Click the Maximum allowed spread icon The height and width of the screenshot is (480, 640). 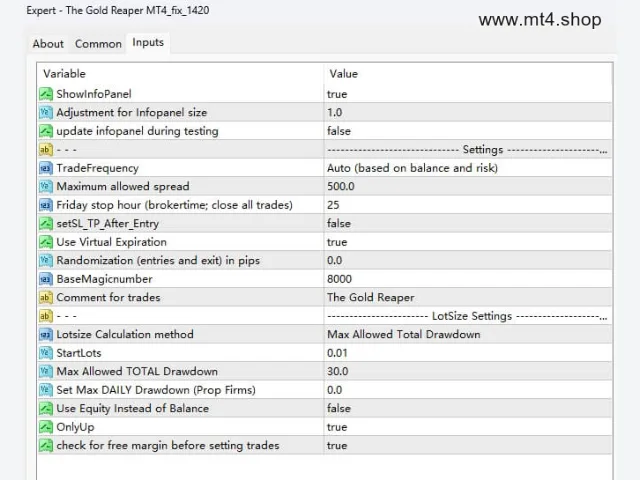(46, 187)
